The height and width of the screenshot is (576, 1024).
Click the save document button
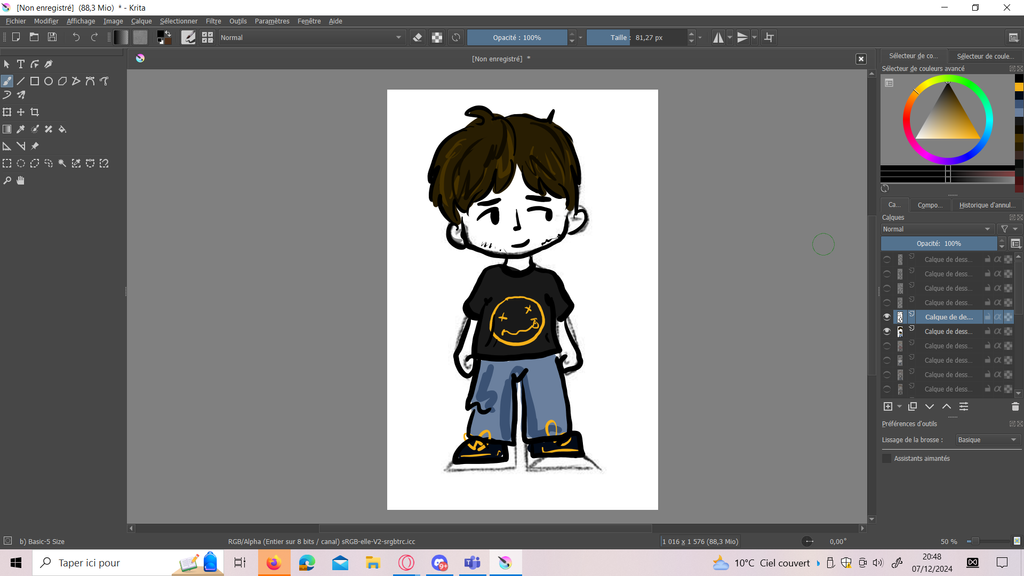pyautogui.click(x=52, y=37)
